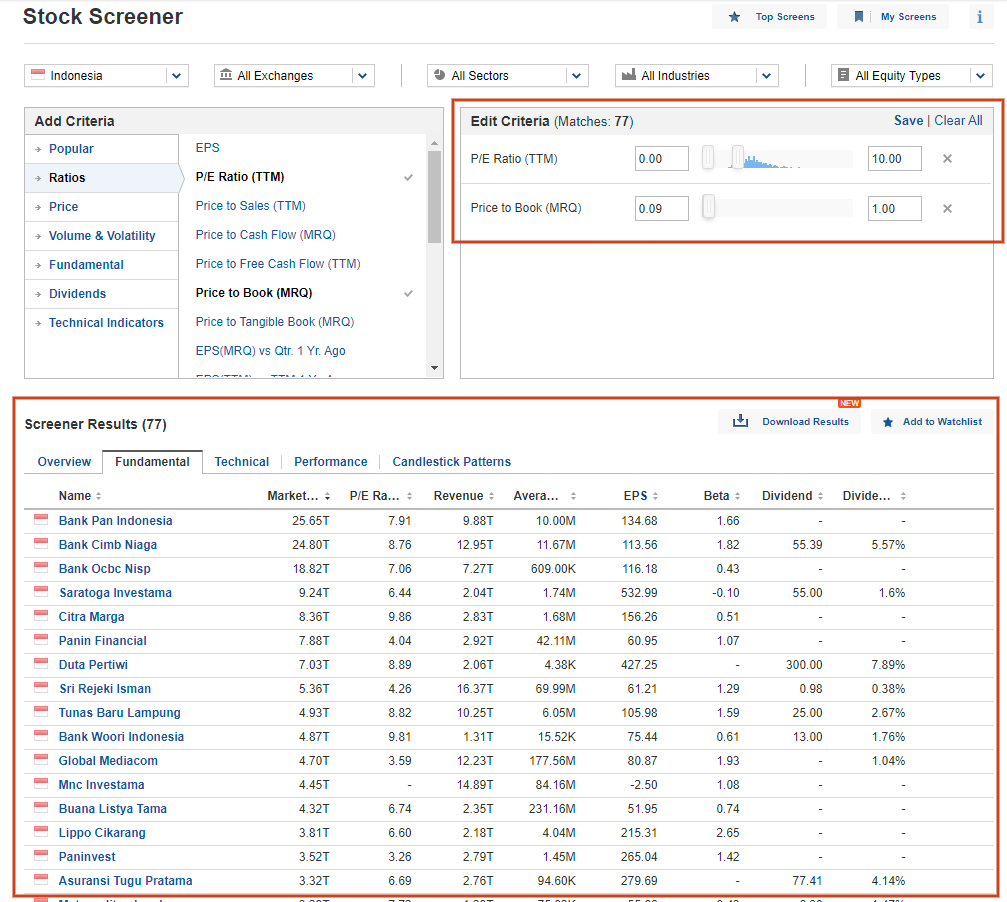This screenshot has width=1007, height=902.
Task: Click the P/E Ratio maximum slider handle
Action: 738,157
